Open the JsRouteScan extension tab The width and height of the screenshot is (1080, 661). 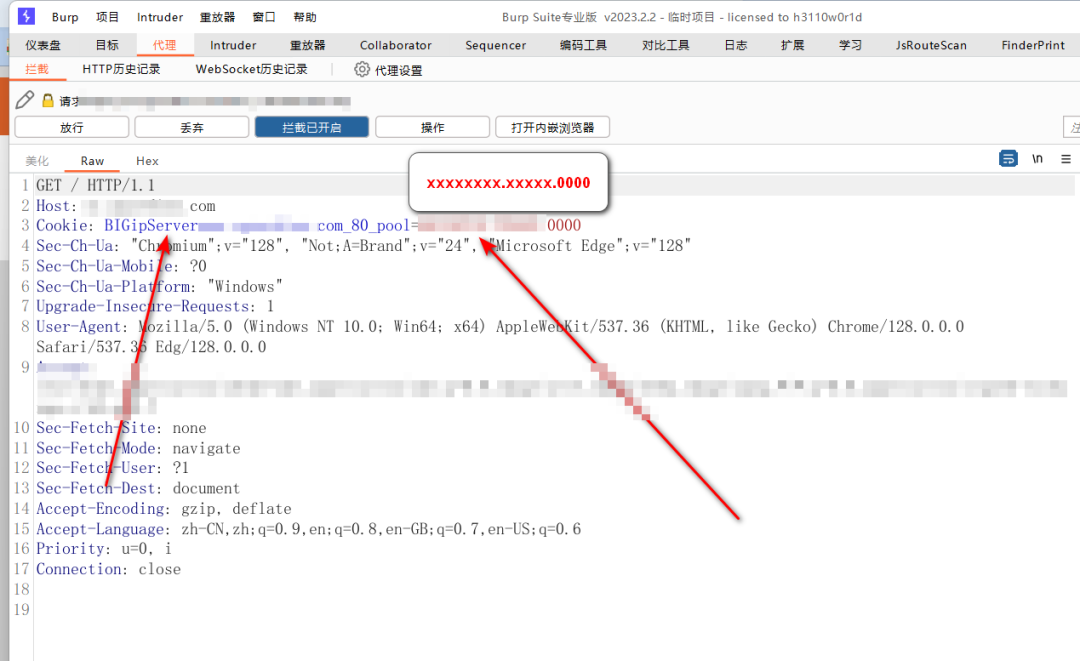931,45
